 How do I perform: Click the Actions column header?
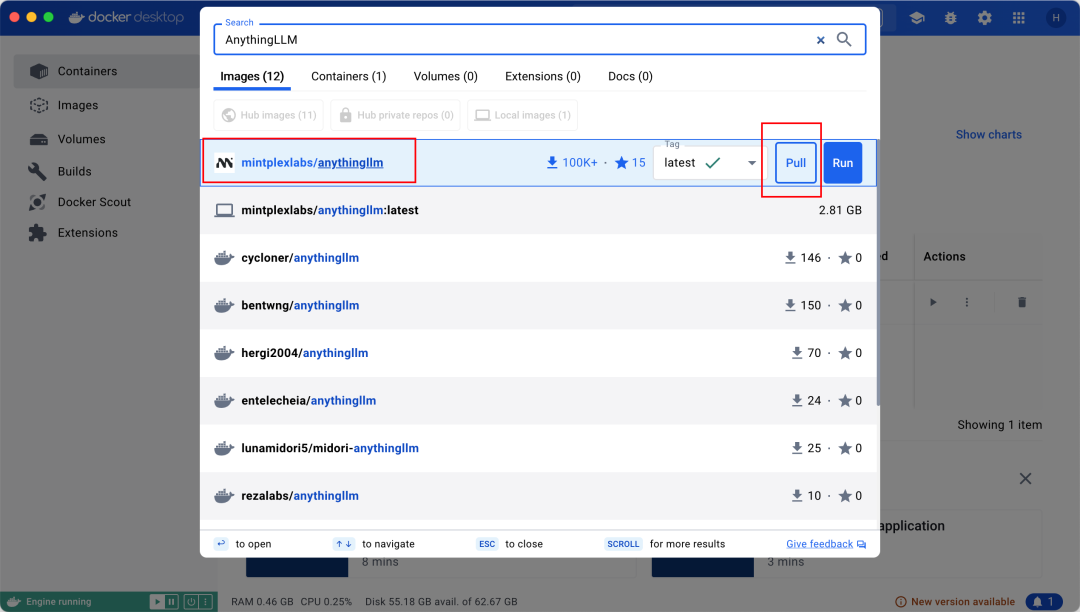944,257
